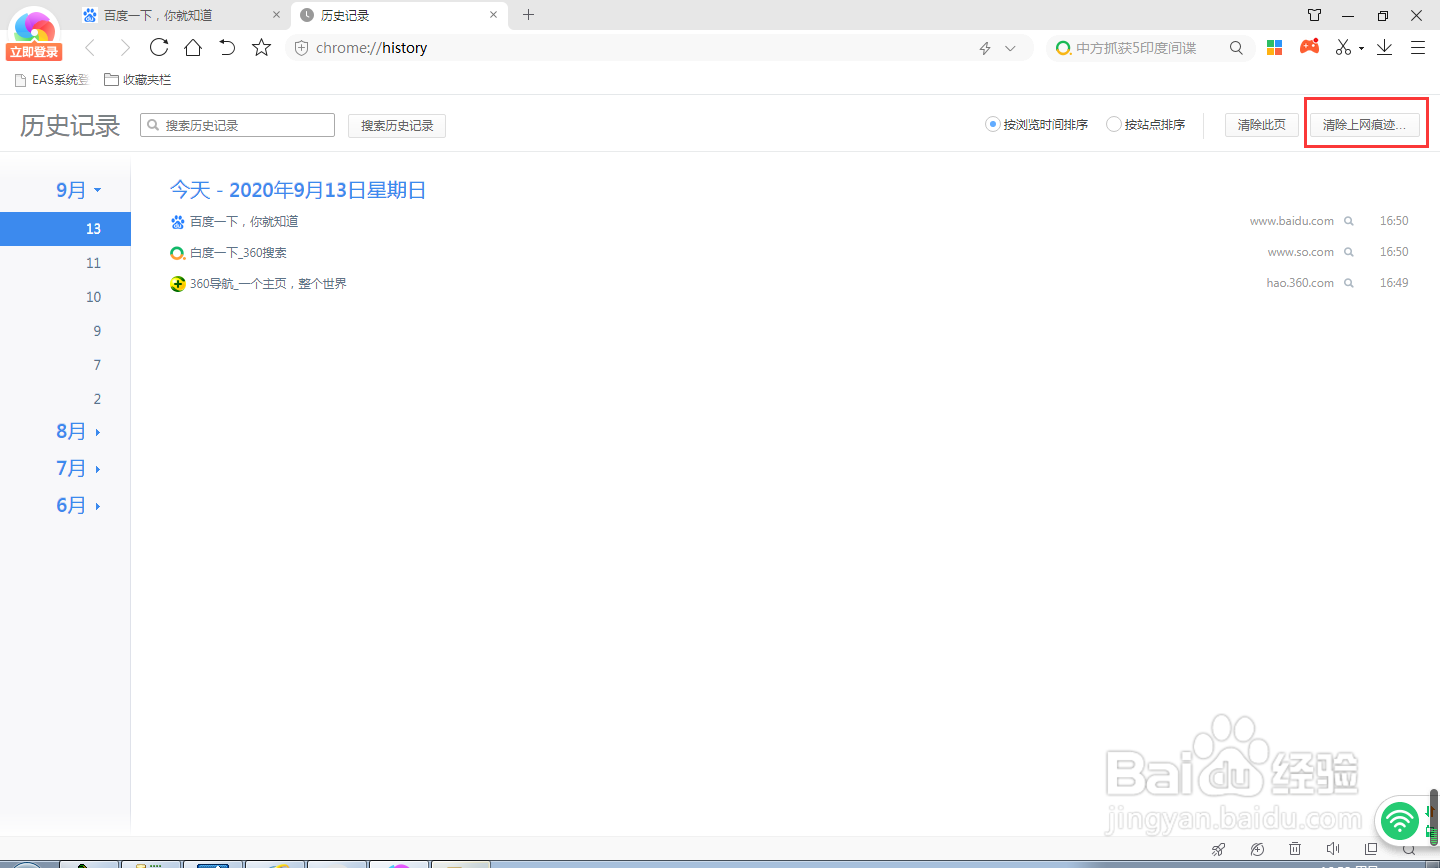Click the www.so.com domain text
This screenshot has height=868, width=1440.
click(1301, 252)
